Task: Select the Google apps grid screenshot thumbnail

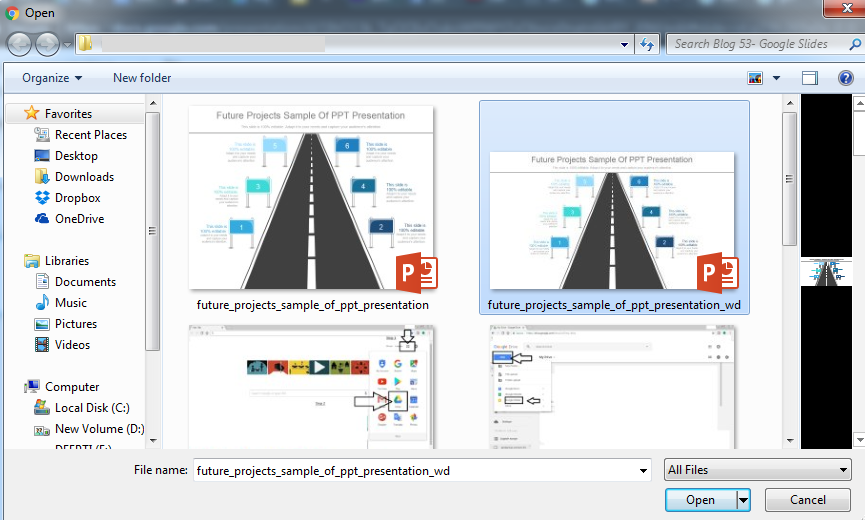Action: tap(311, 387)
